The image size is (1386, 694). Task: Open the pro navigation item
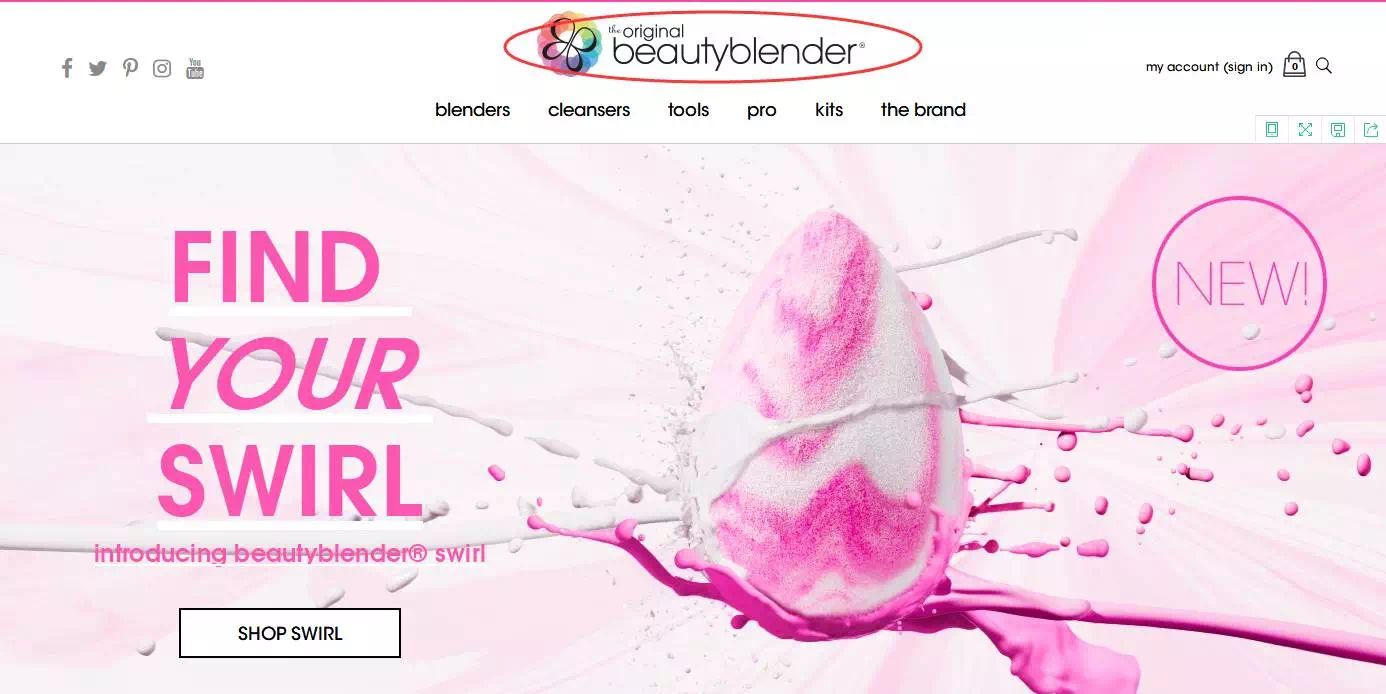(x=762, y=110)
